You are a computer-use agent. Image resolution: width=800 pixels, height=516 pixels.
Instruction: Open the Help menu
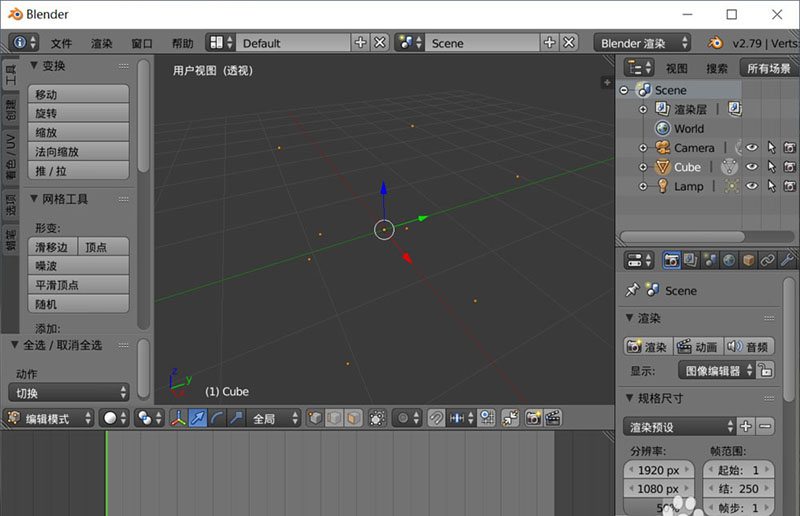183,43
